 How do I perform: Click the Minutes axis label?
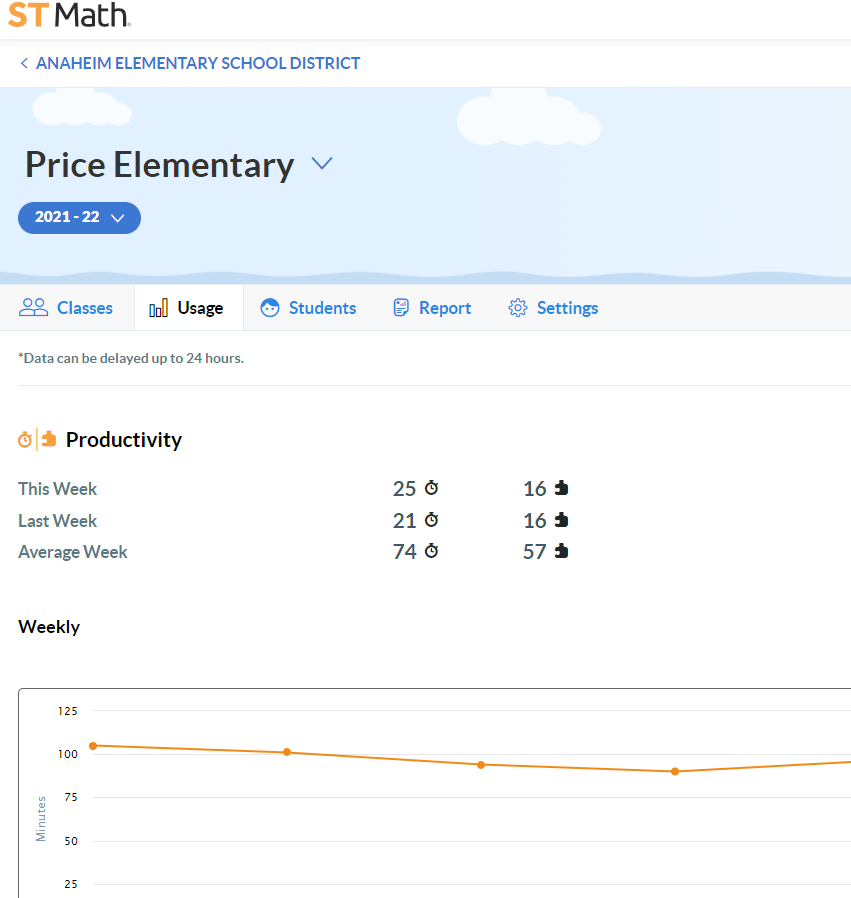(x=41, y=818)
